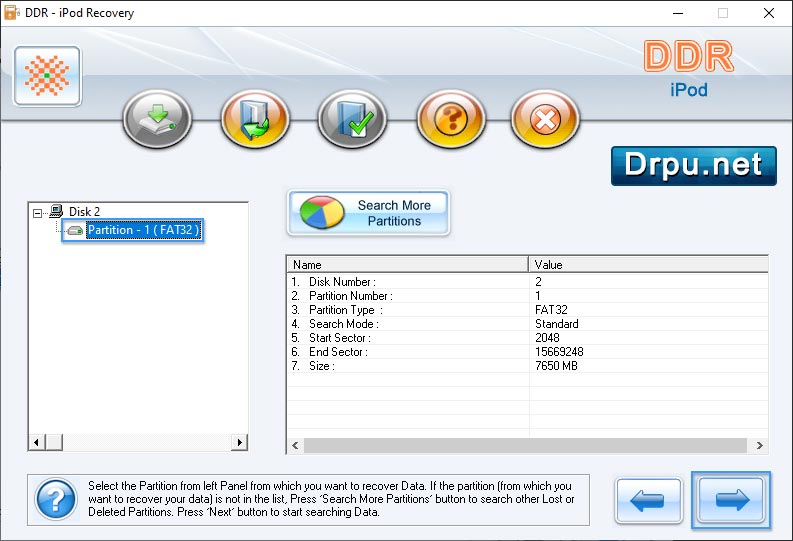Proceed with the Next right arrow button
The height and width of the screenshot is (541, 793).
coord(731,500)
